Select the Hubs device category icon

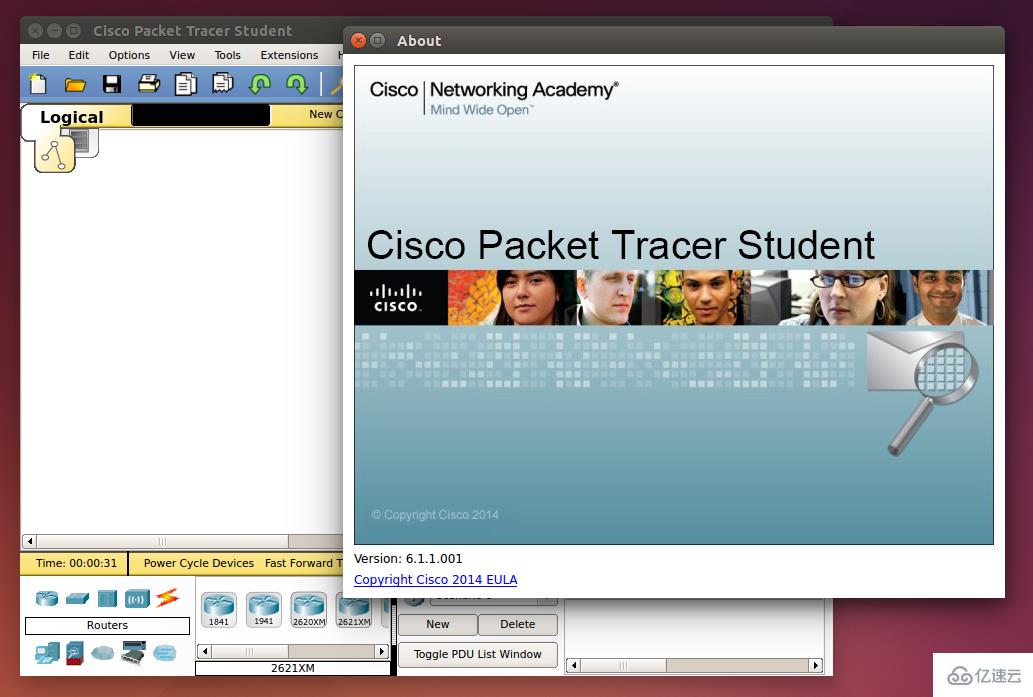(107, 598)
